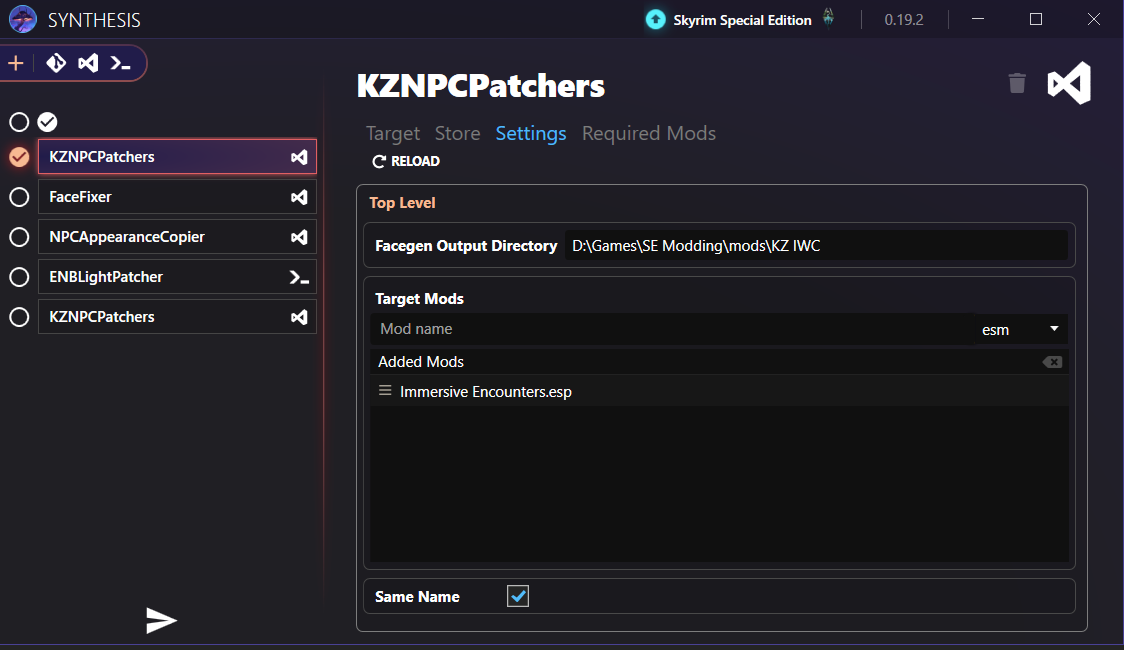Open the Store tab

457,133
